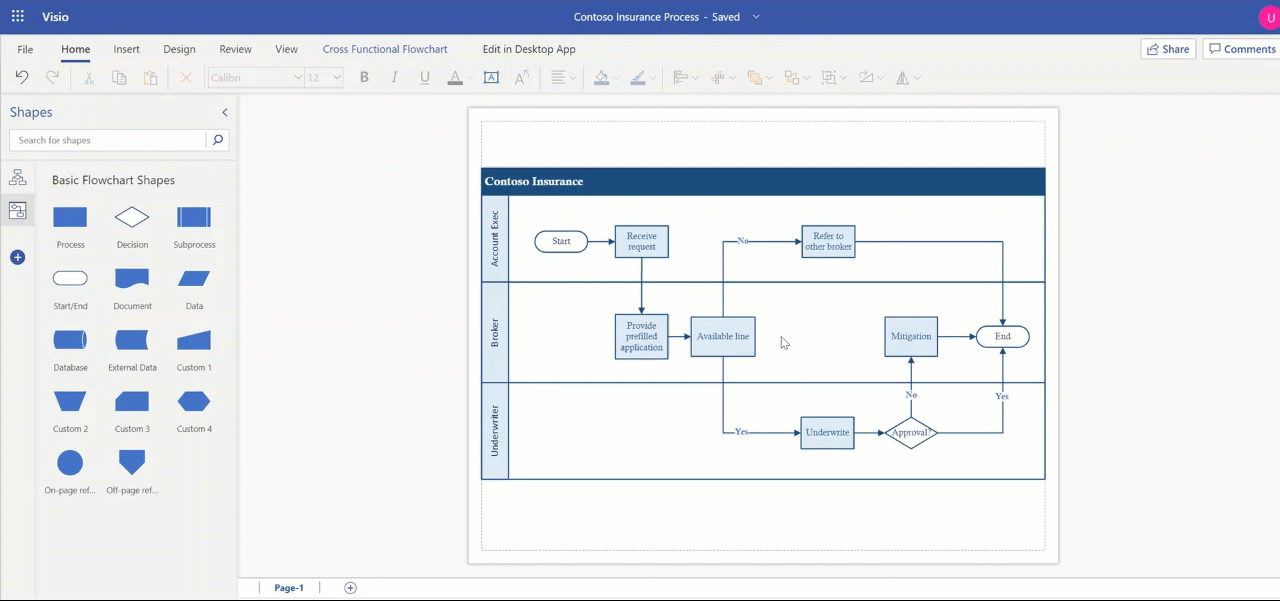Open the shape fill color tool

pos(602,77)
